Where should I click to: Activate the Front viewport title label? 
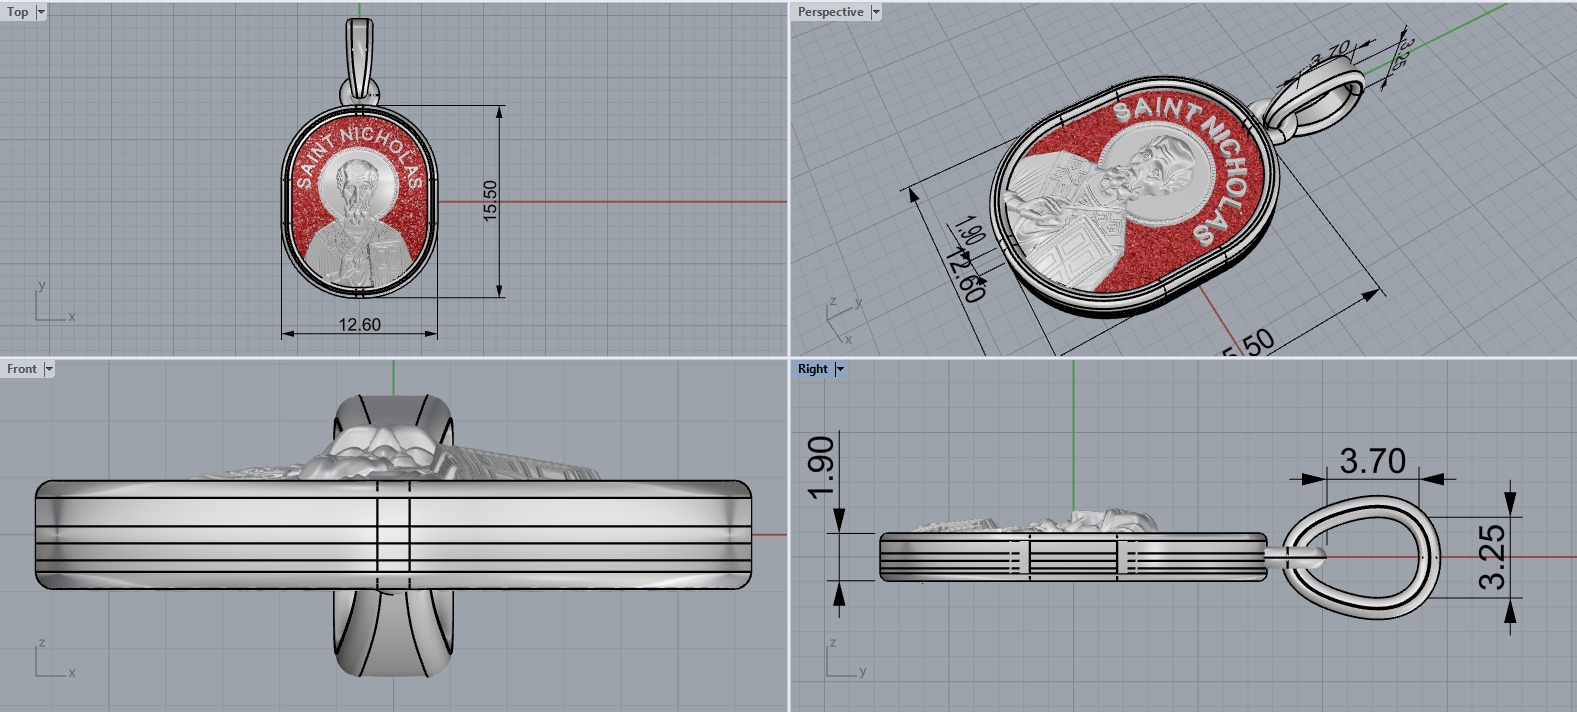point(22,369)
